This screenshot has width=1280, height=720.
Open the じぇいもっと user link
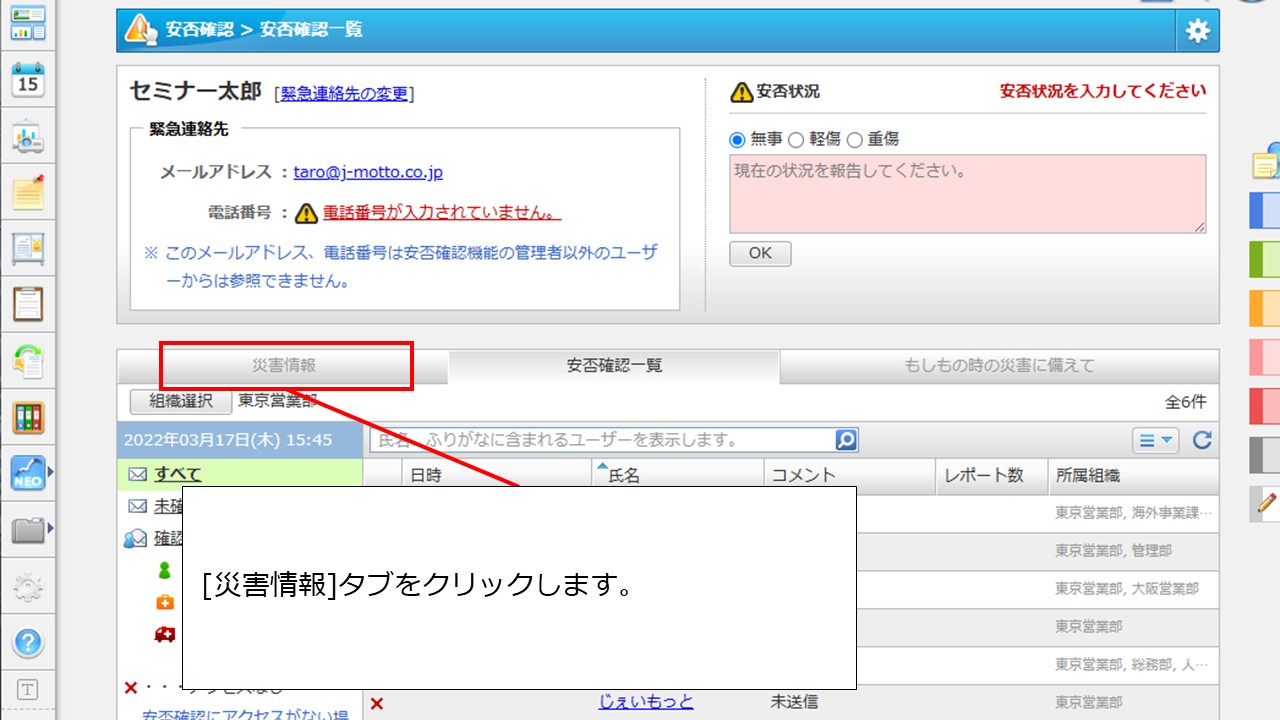pos(646,702)
